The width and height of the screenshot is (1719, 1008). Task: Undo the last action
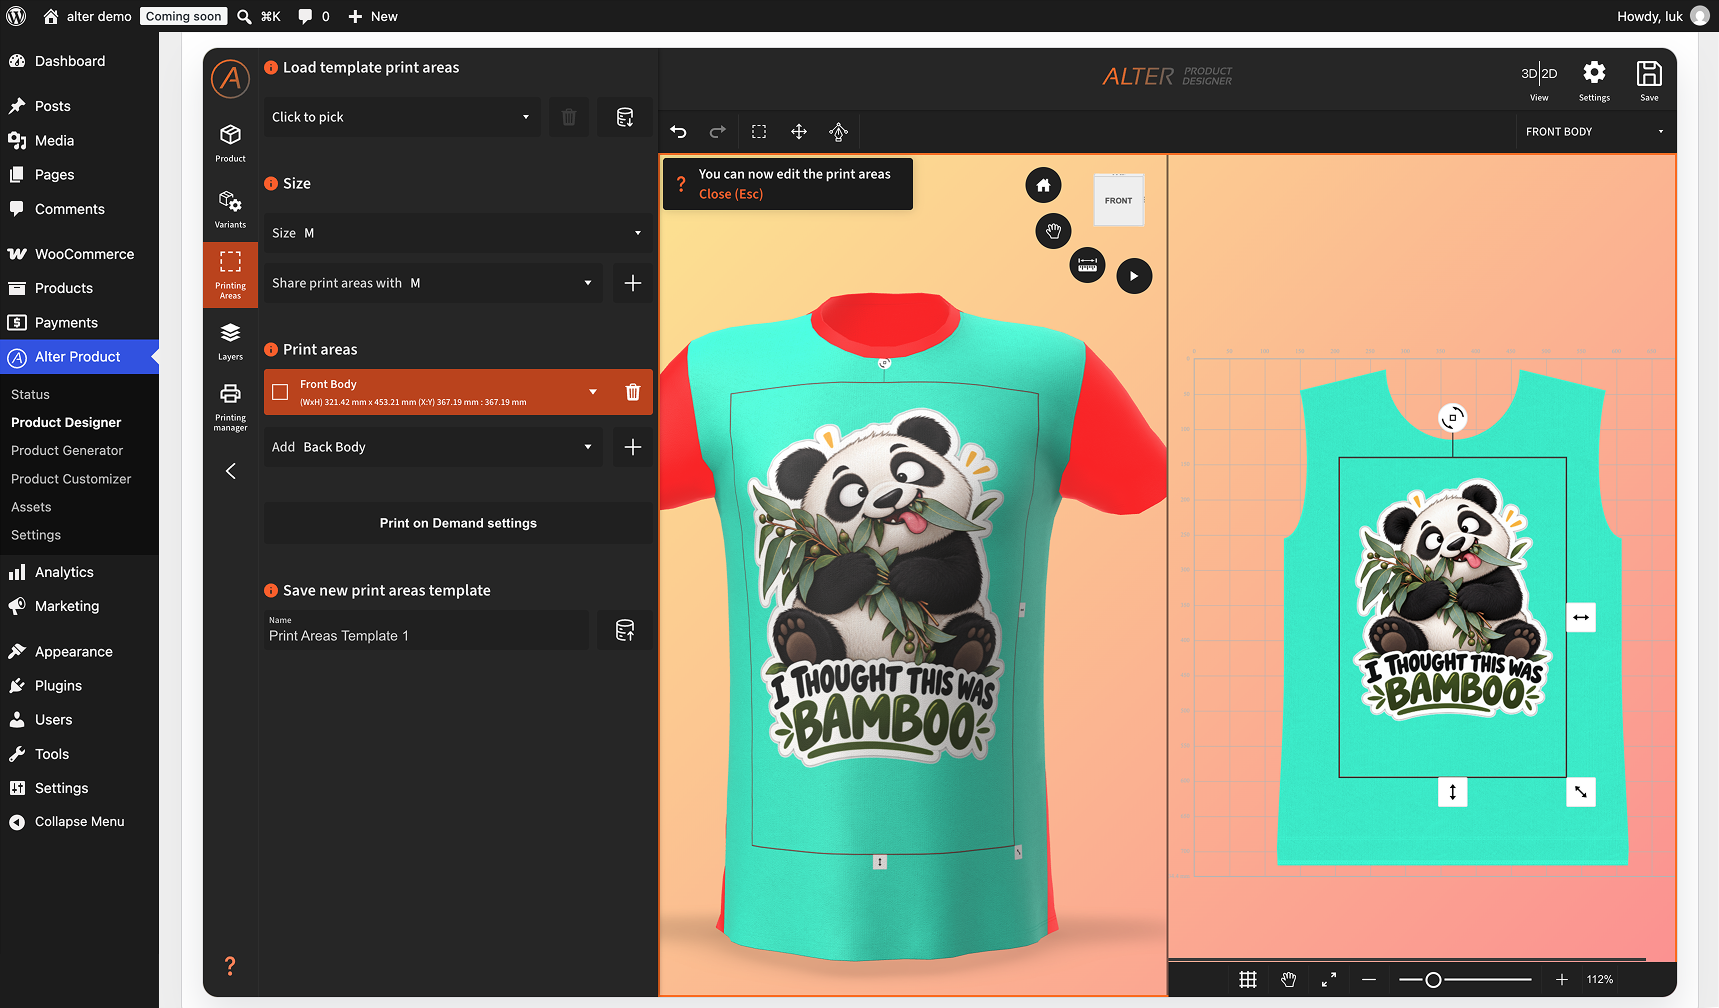click(x=678, y=131)
